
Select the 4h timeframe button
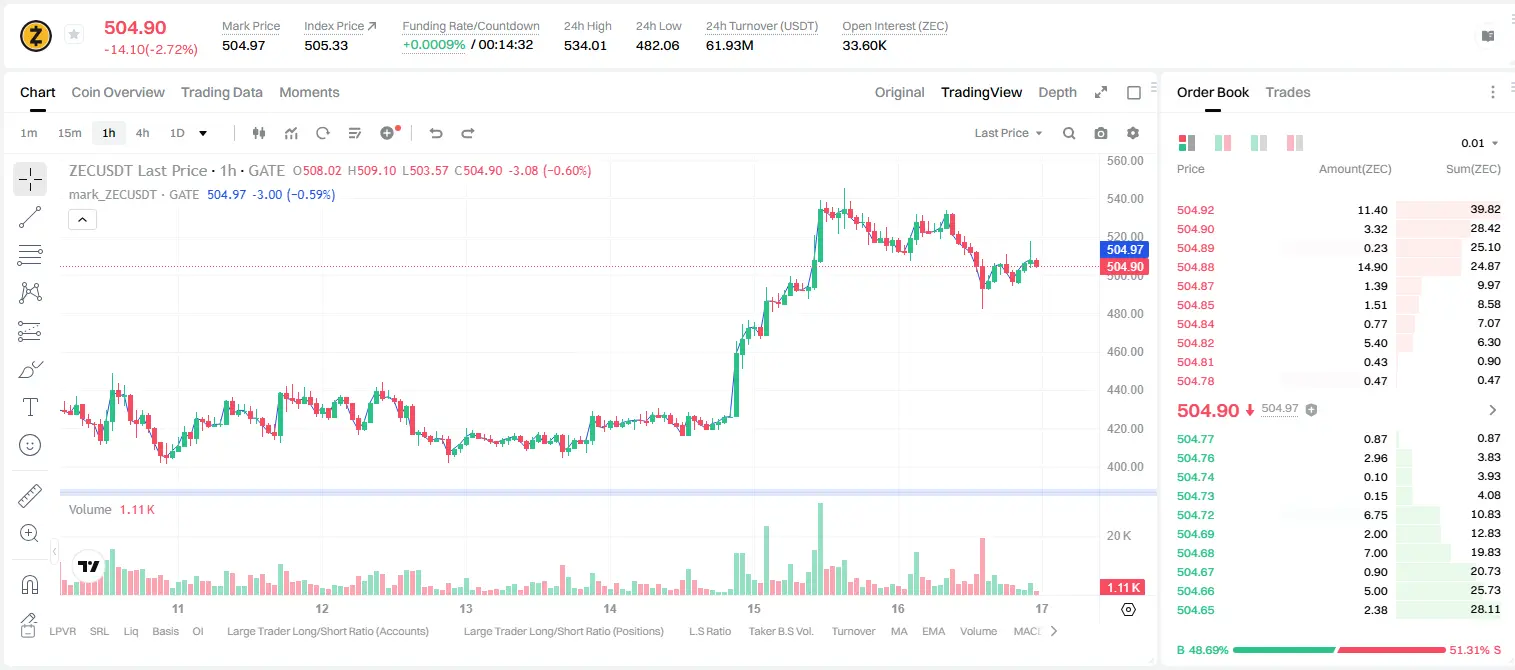143,133
